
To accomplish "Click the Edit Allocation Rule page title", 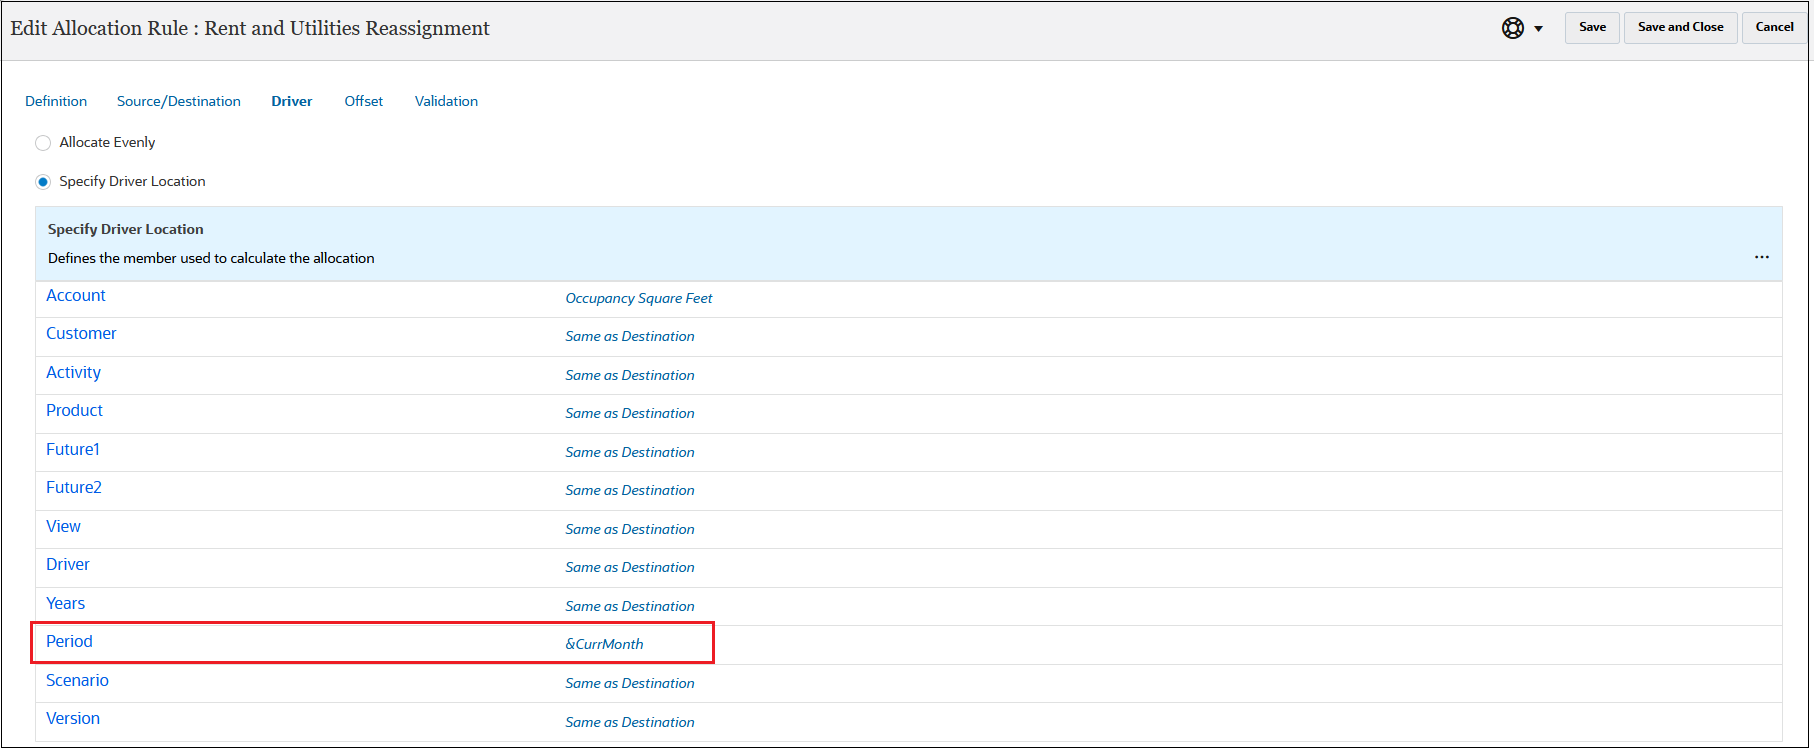I will (x=250, y=28).
